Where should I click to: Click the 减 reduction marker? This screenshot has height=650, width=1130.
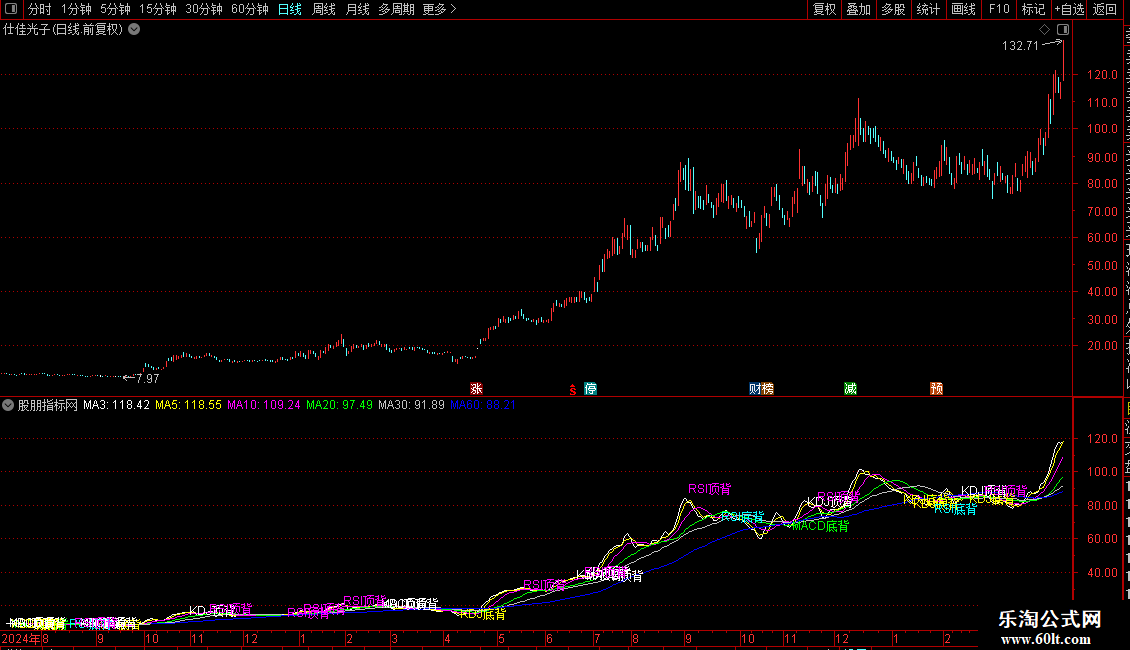850,389
